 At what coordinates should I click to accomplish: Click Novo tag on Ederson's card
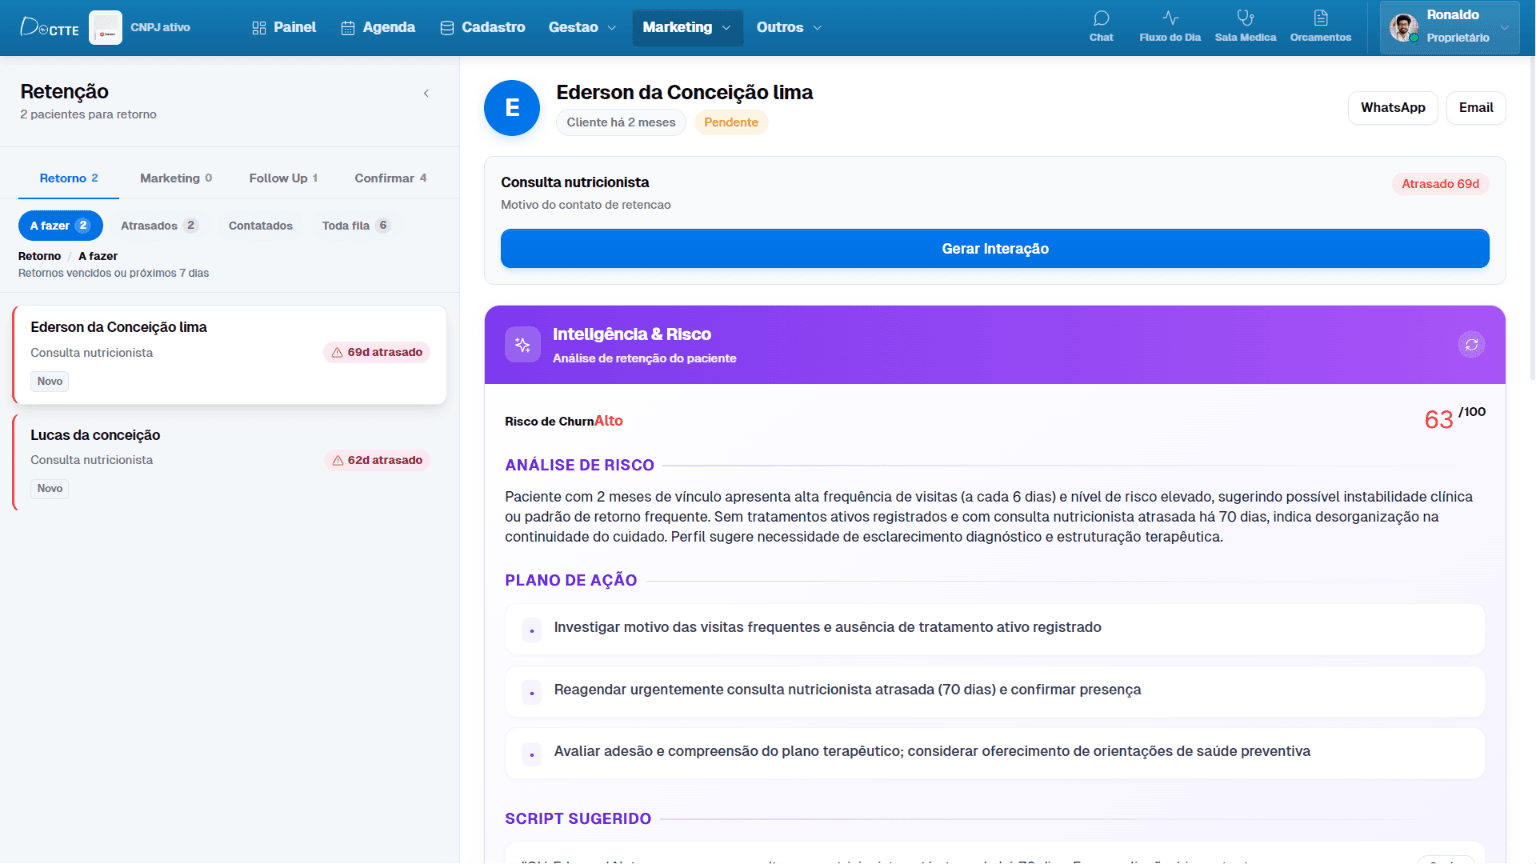[x=50, y=381]
